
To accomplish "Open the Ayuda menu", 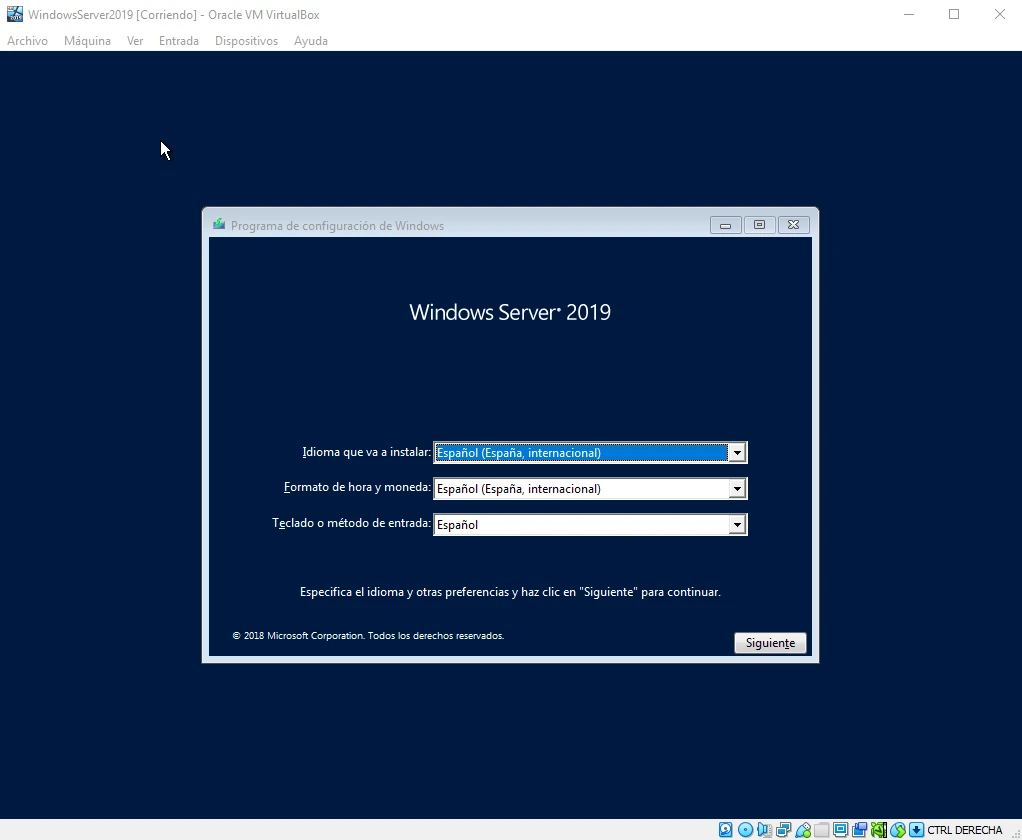I will click(x=311, y=40).
